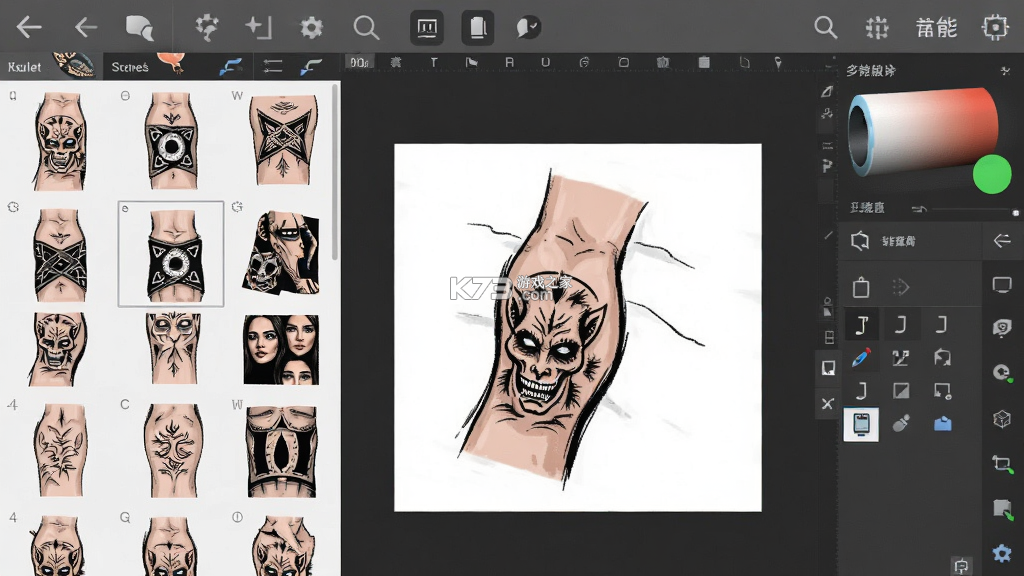
Task: Toggle the highlighted canvas view button in top bar
Action: (x=427, y=27)
